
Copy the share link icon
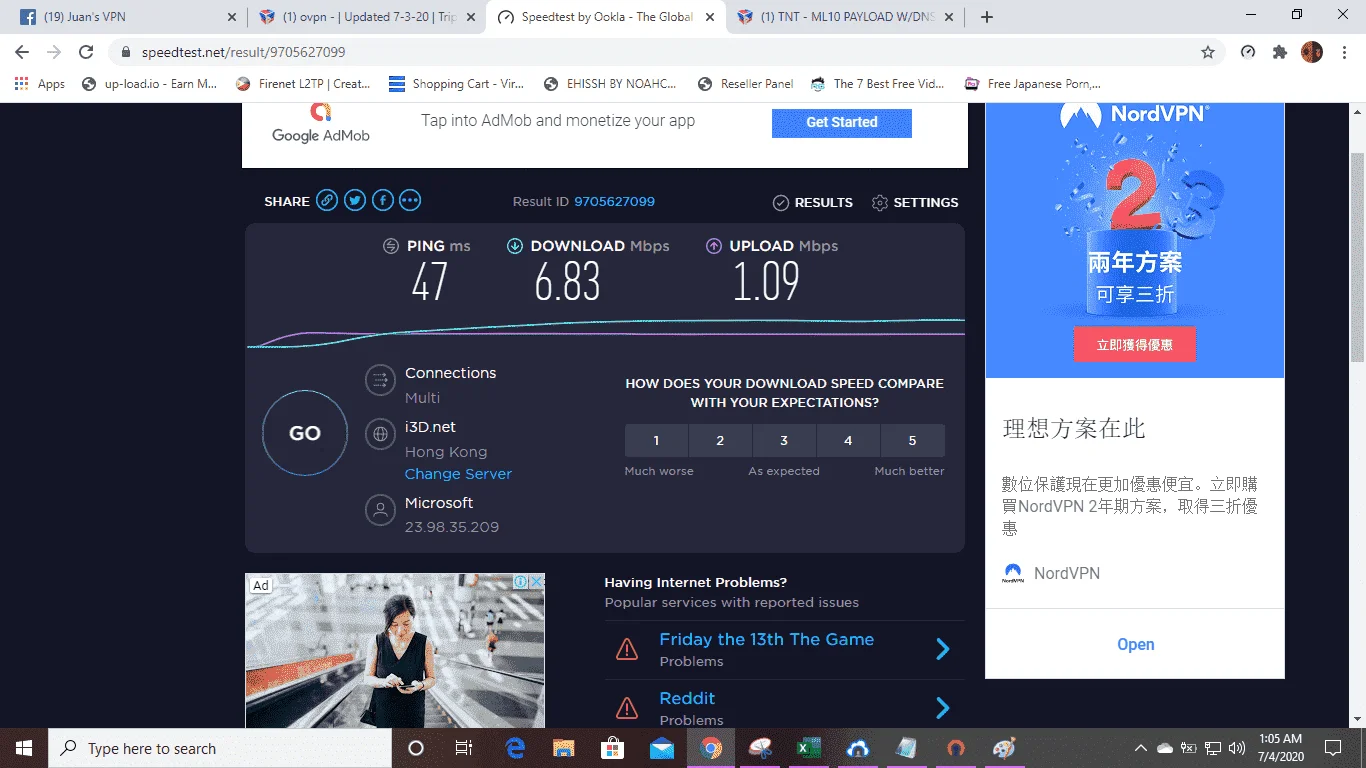tap(327, 201)
